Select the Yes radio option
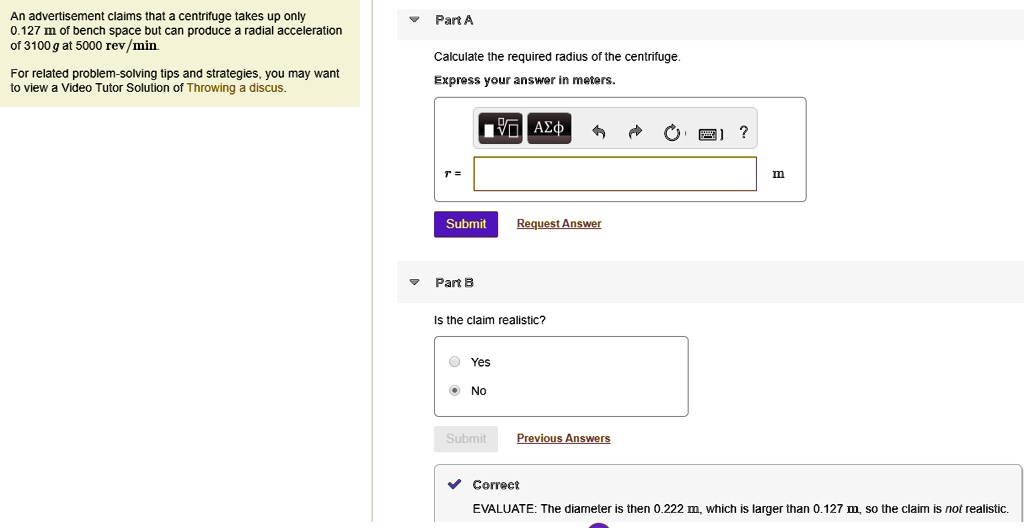This screenshot has height=528, width=1024. (x=455, y=362)
